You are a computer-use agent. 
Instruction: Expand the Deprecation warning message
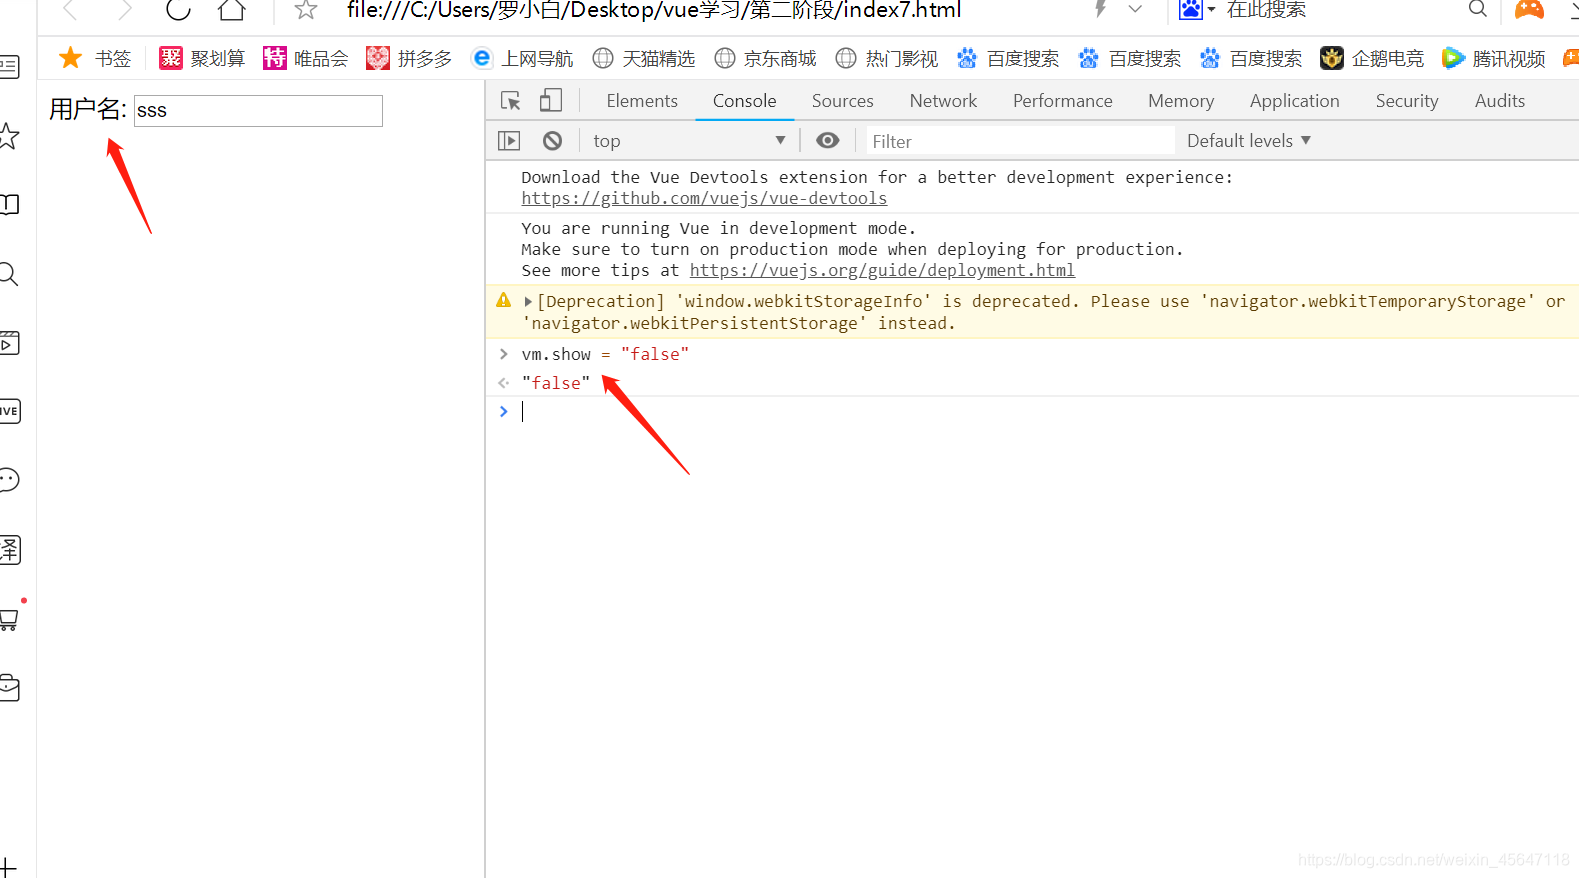528,301
